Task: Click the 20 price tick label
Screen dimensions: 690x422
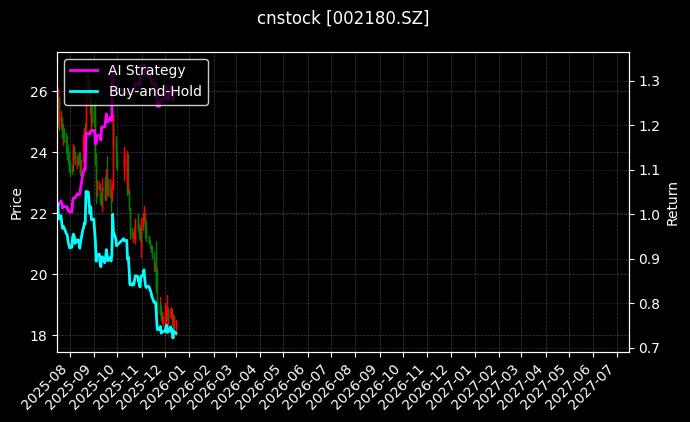Action: click(x=38, y=274)
